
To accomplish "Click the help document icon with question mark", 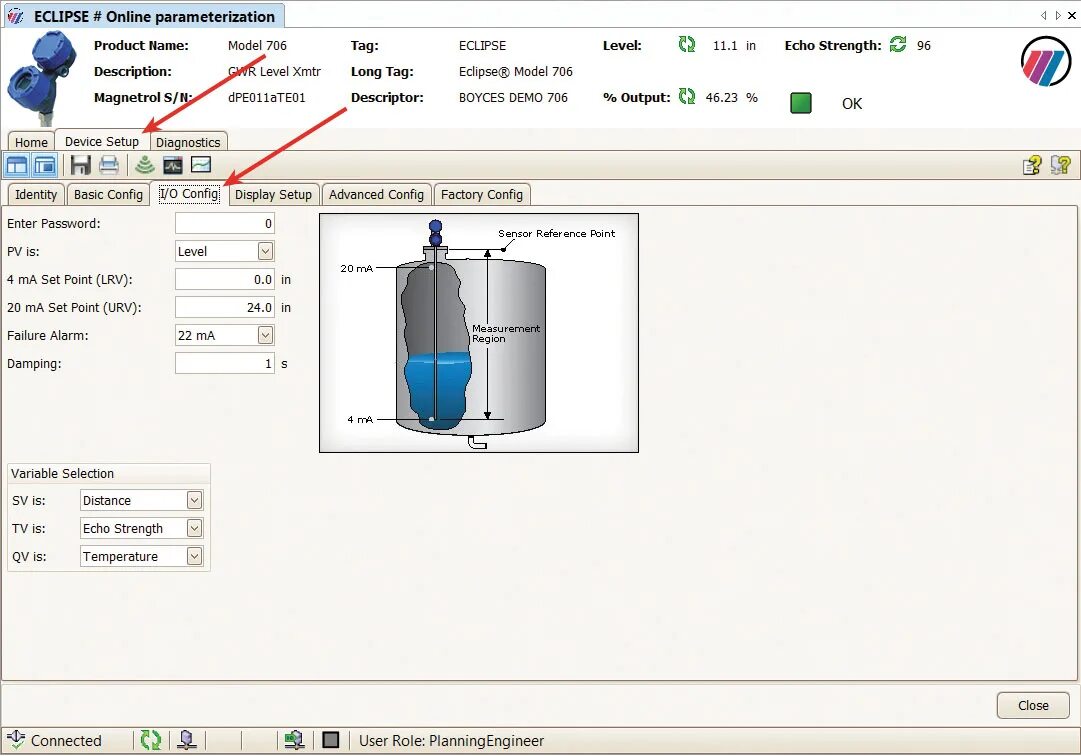I will 1033,165.
